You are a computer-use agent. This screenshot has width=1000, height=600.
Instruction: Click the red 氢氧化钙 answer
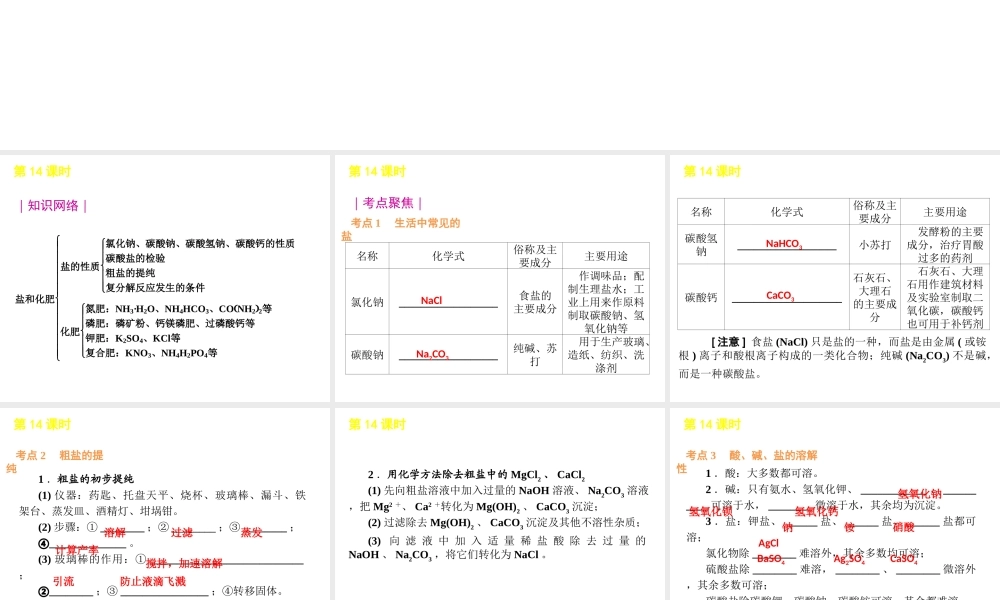click(816, 511)
